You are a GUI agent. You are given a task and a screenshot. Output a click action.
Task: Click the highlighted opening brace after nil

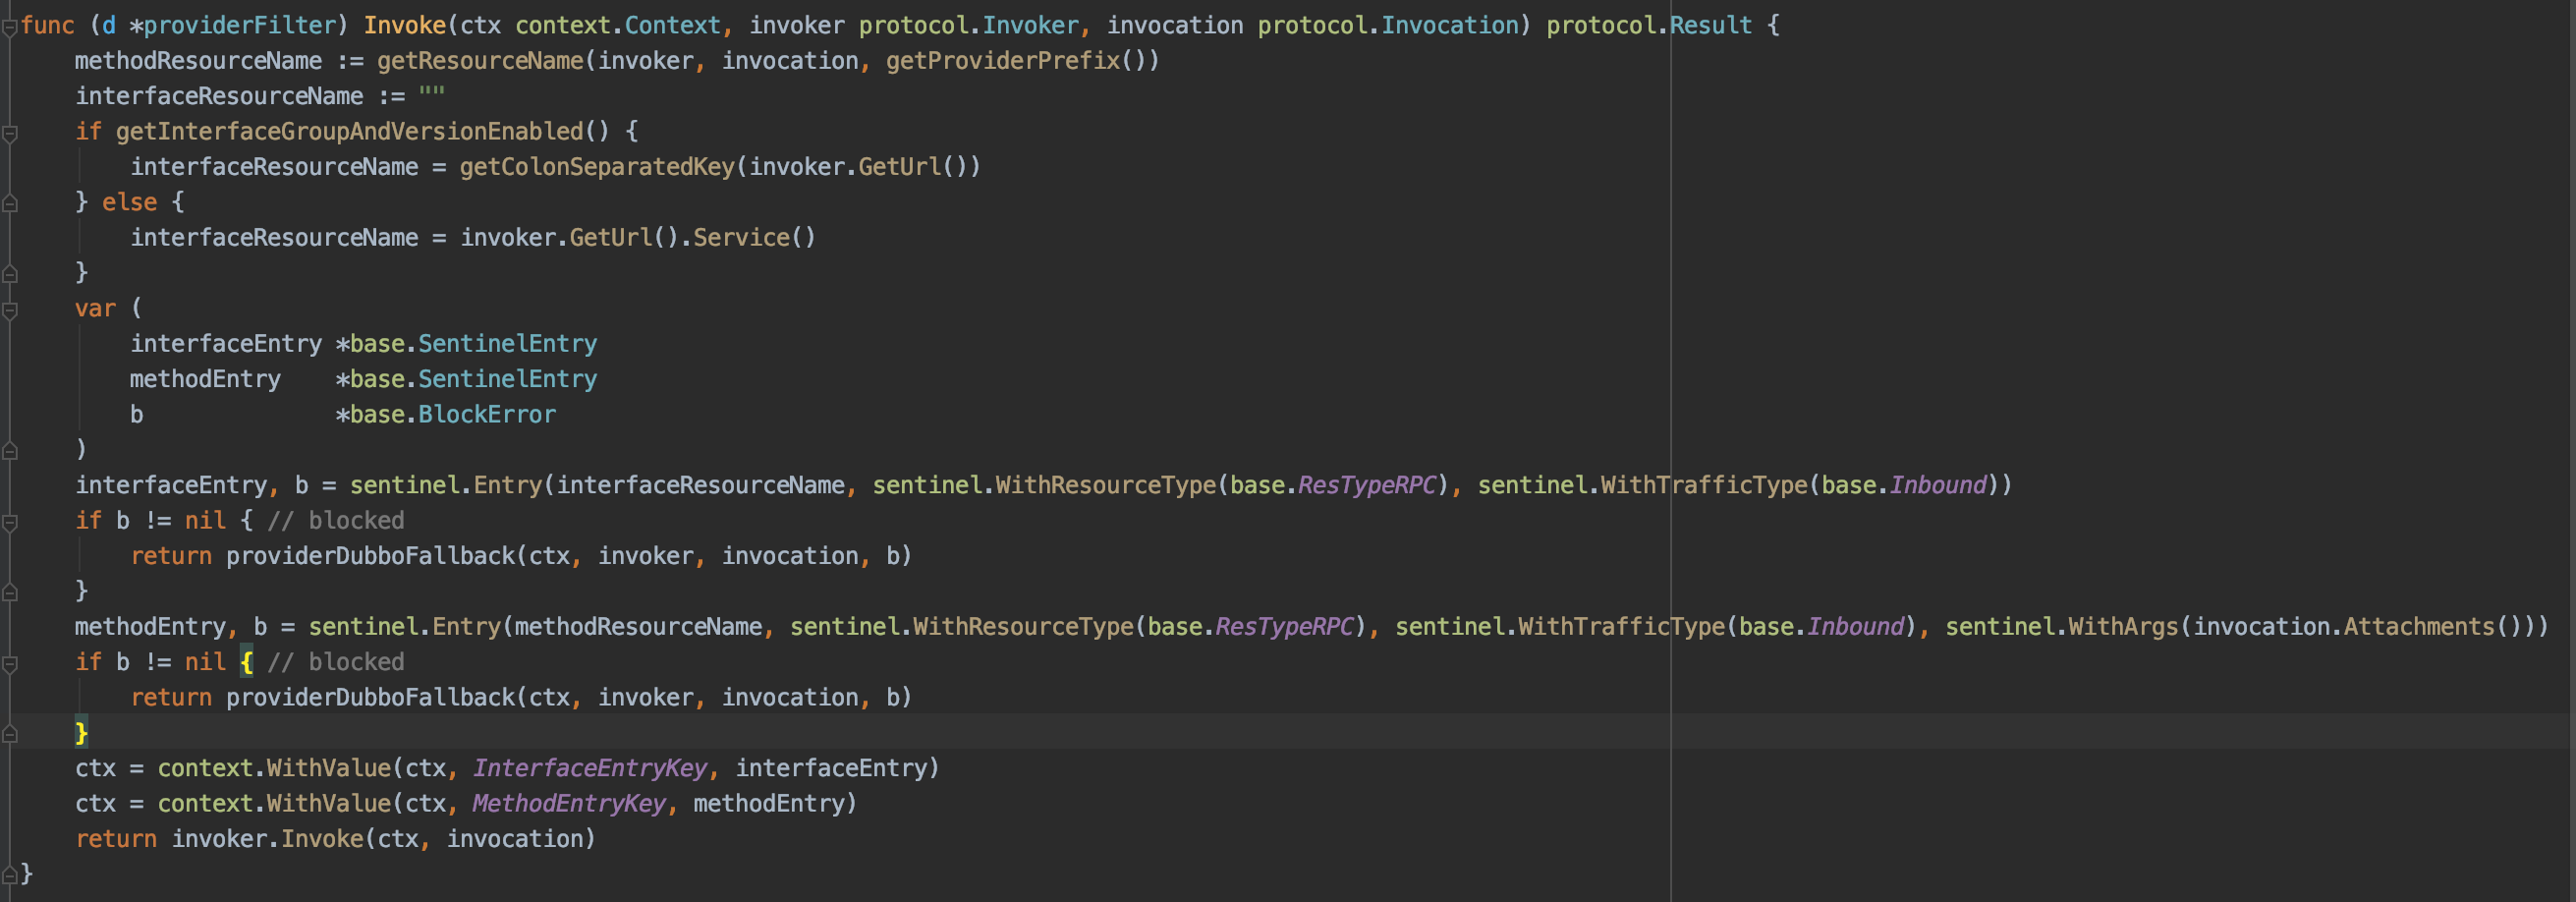tap(246, 662)
